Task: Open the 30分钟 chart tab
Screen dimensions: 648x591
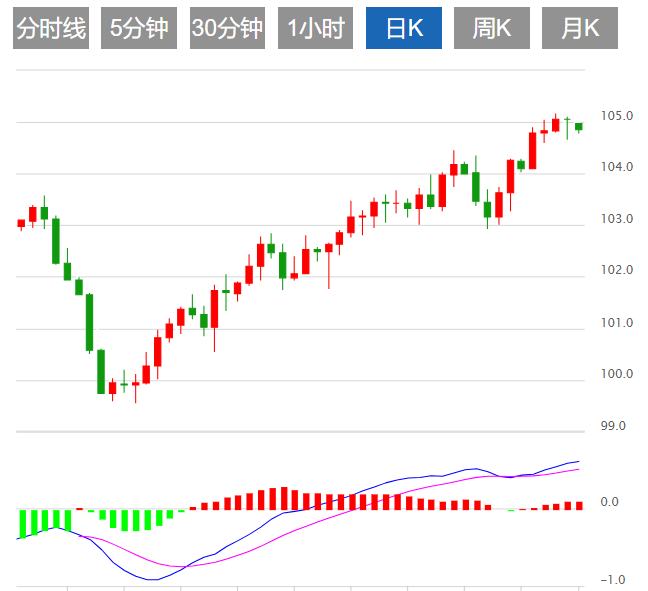Action: 227,29
